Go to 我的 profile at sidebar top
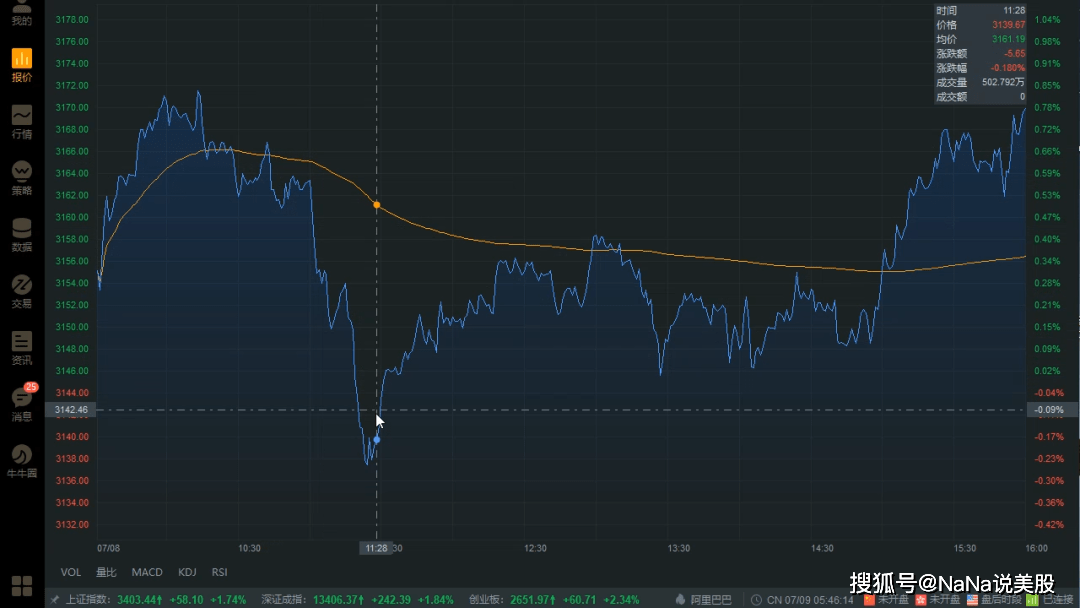This screenshot has width=1080, height=608. [x=21, y=10]
